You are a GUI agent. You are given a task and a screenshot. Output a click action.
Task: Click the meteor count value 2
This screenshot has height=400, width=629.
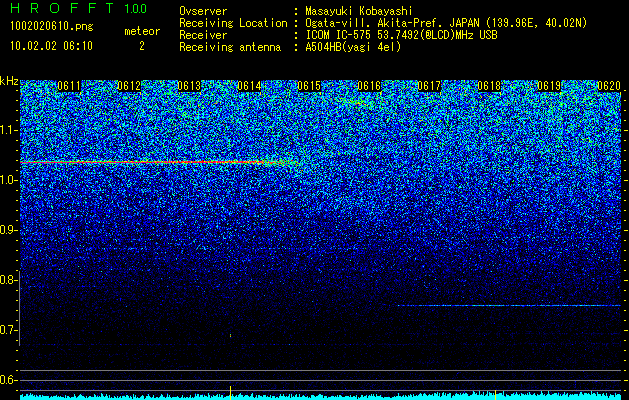(x=142, y=46)
